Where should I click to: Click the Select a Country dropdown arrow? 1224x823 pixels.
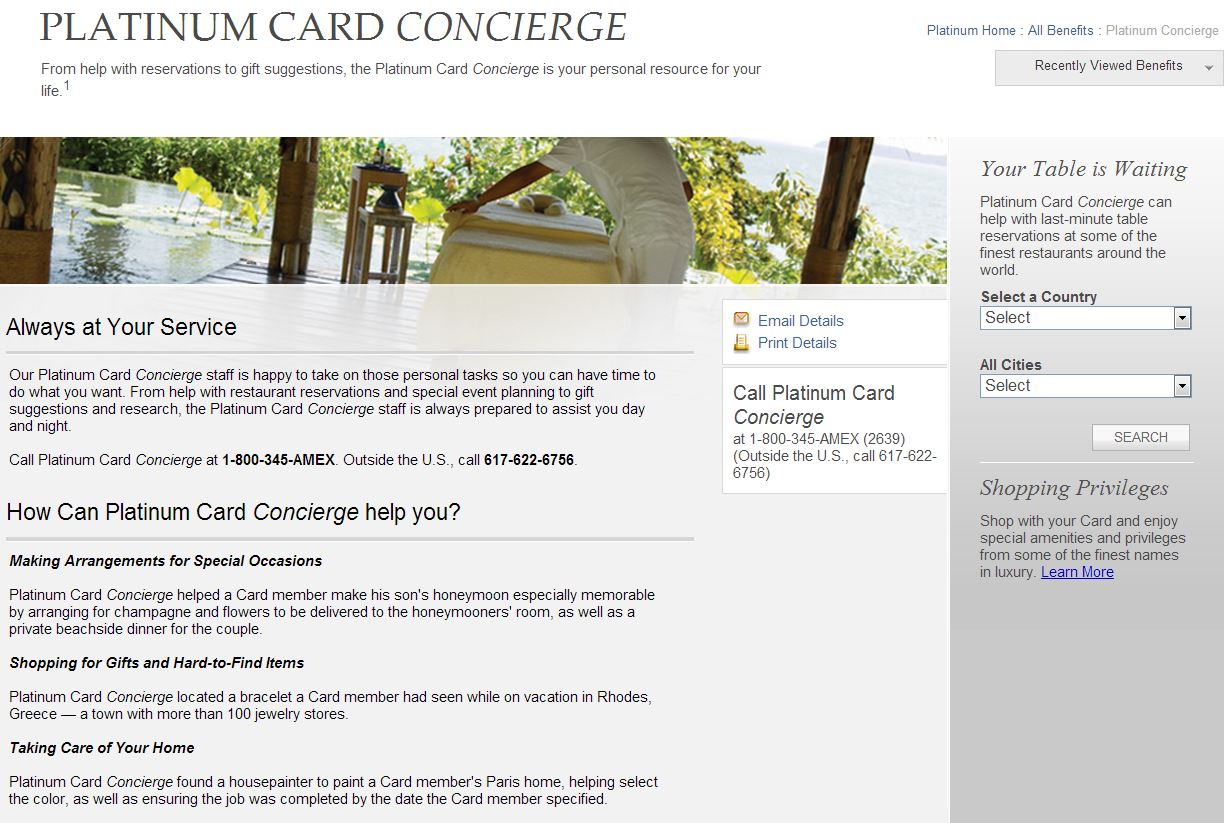click(x=1182, y=318)
